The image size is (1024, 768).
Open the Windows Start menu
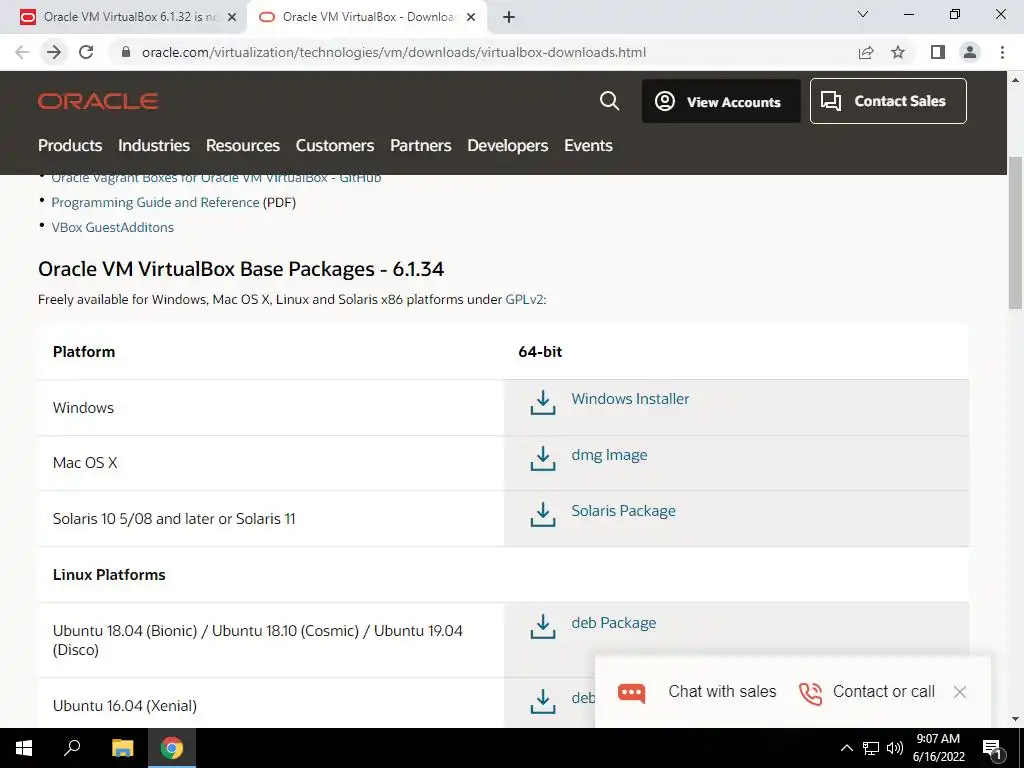(24, 748)
